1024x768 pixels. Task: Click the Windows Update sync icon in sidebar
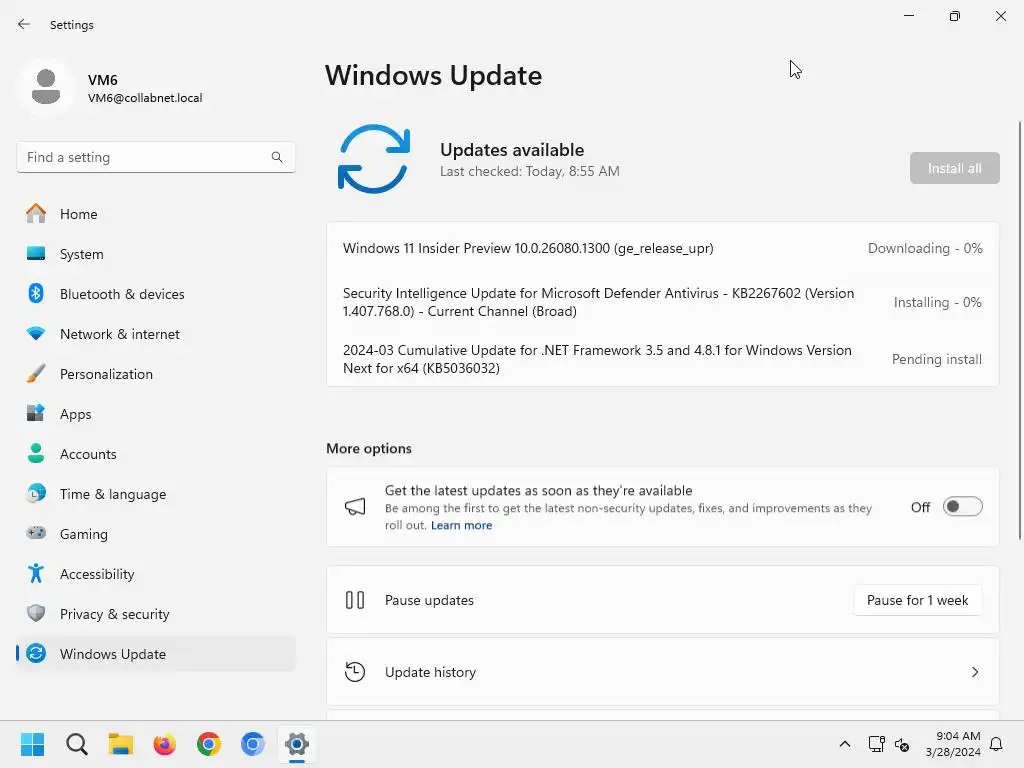click(36, 653)
